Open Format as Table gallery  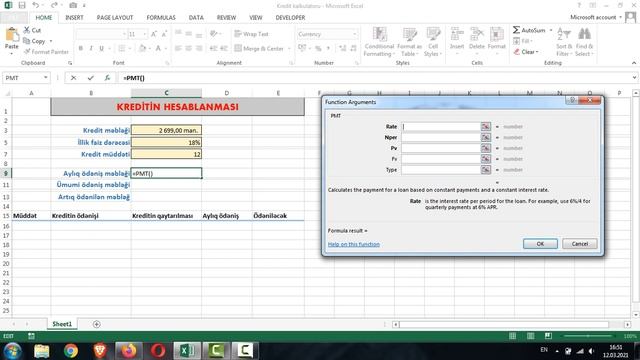(x=409, y=42)
